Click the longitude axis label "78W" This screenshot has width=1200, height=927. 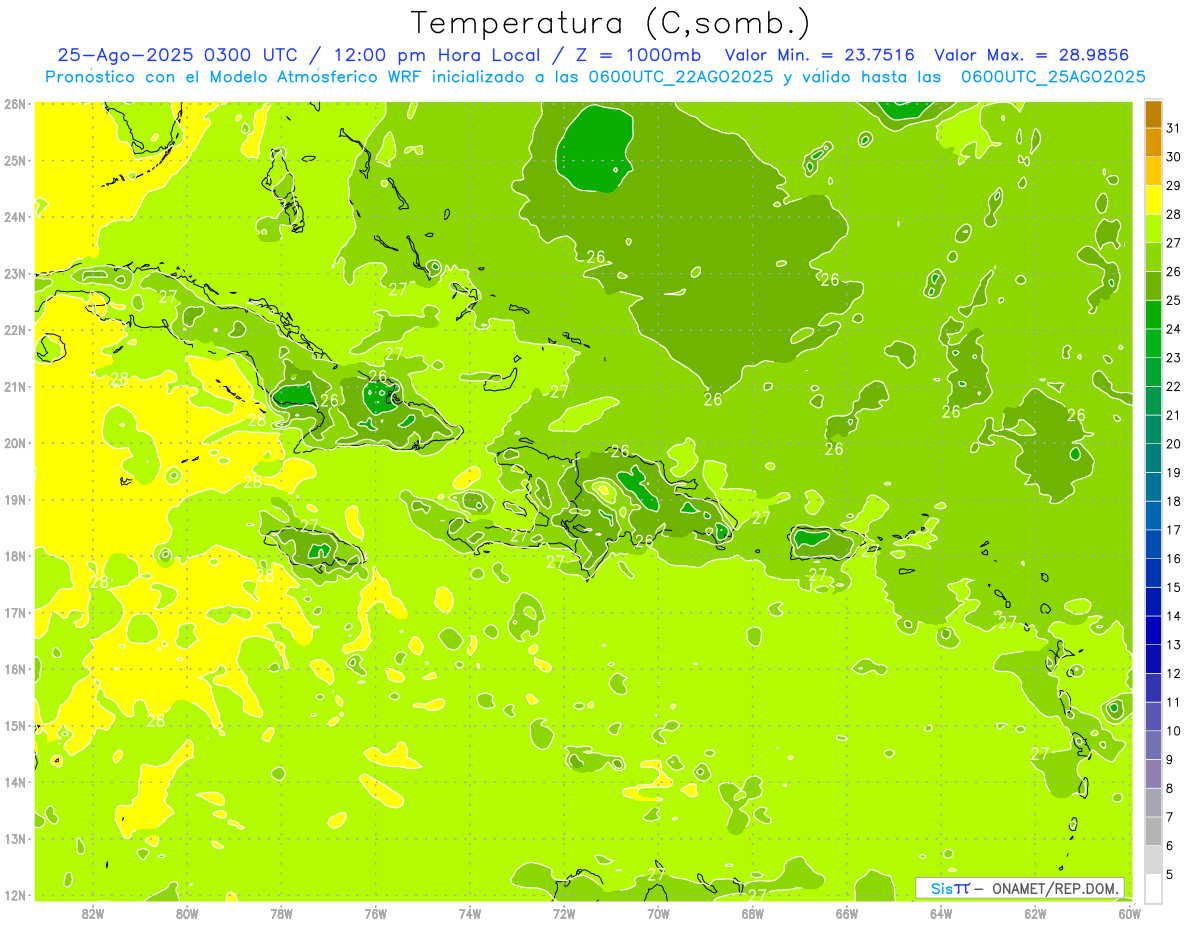click(282, 913)
